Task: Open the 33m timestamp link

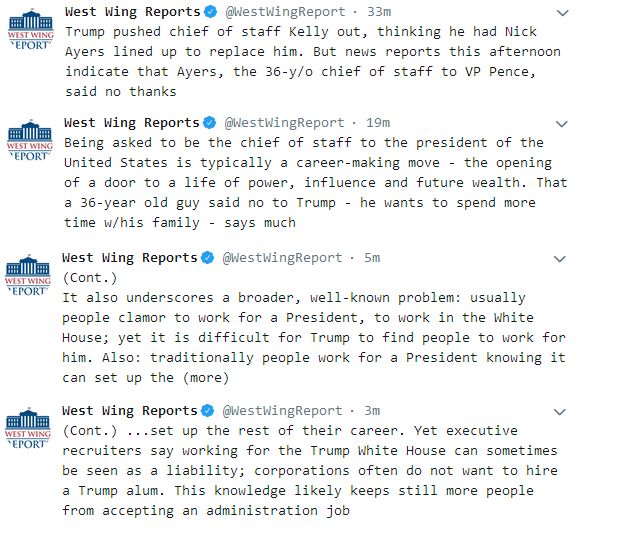Action: [x=379, y=11]
